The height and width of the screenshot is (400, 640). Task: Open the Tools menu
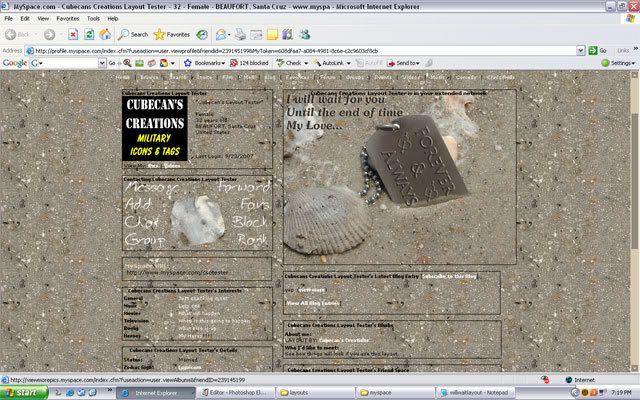(x=93, y=18)
